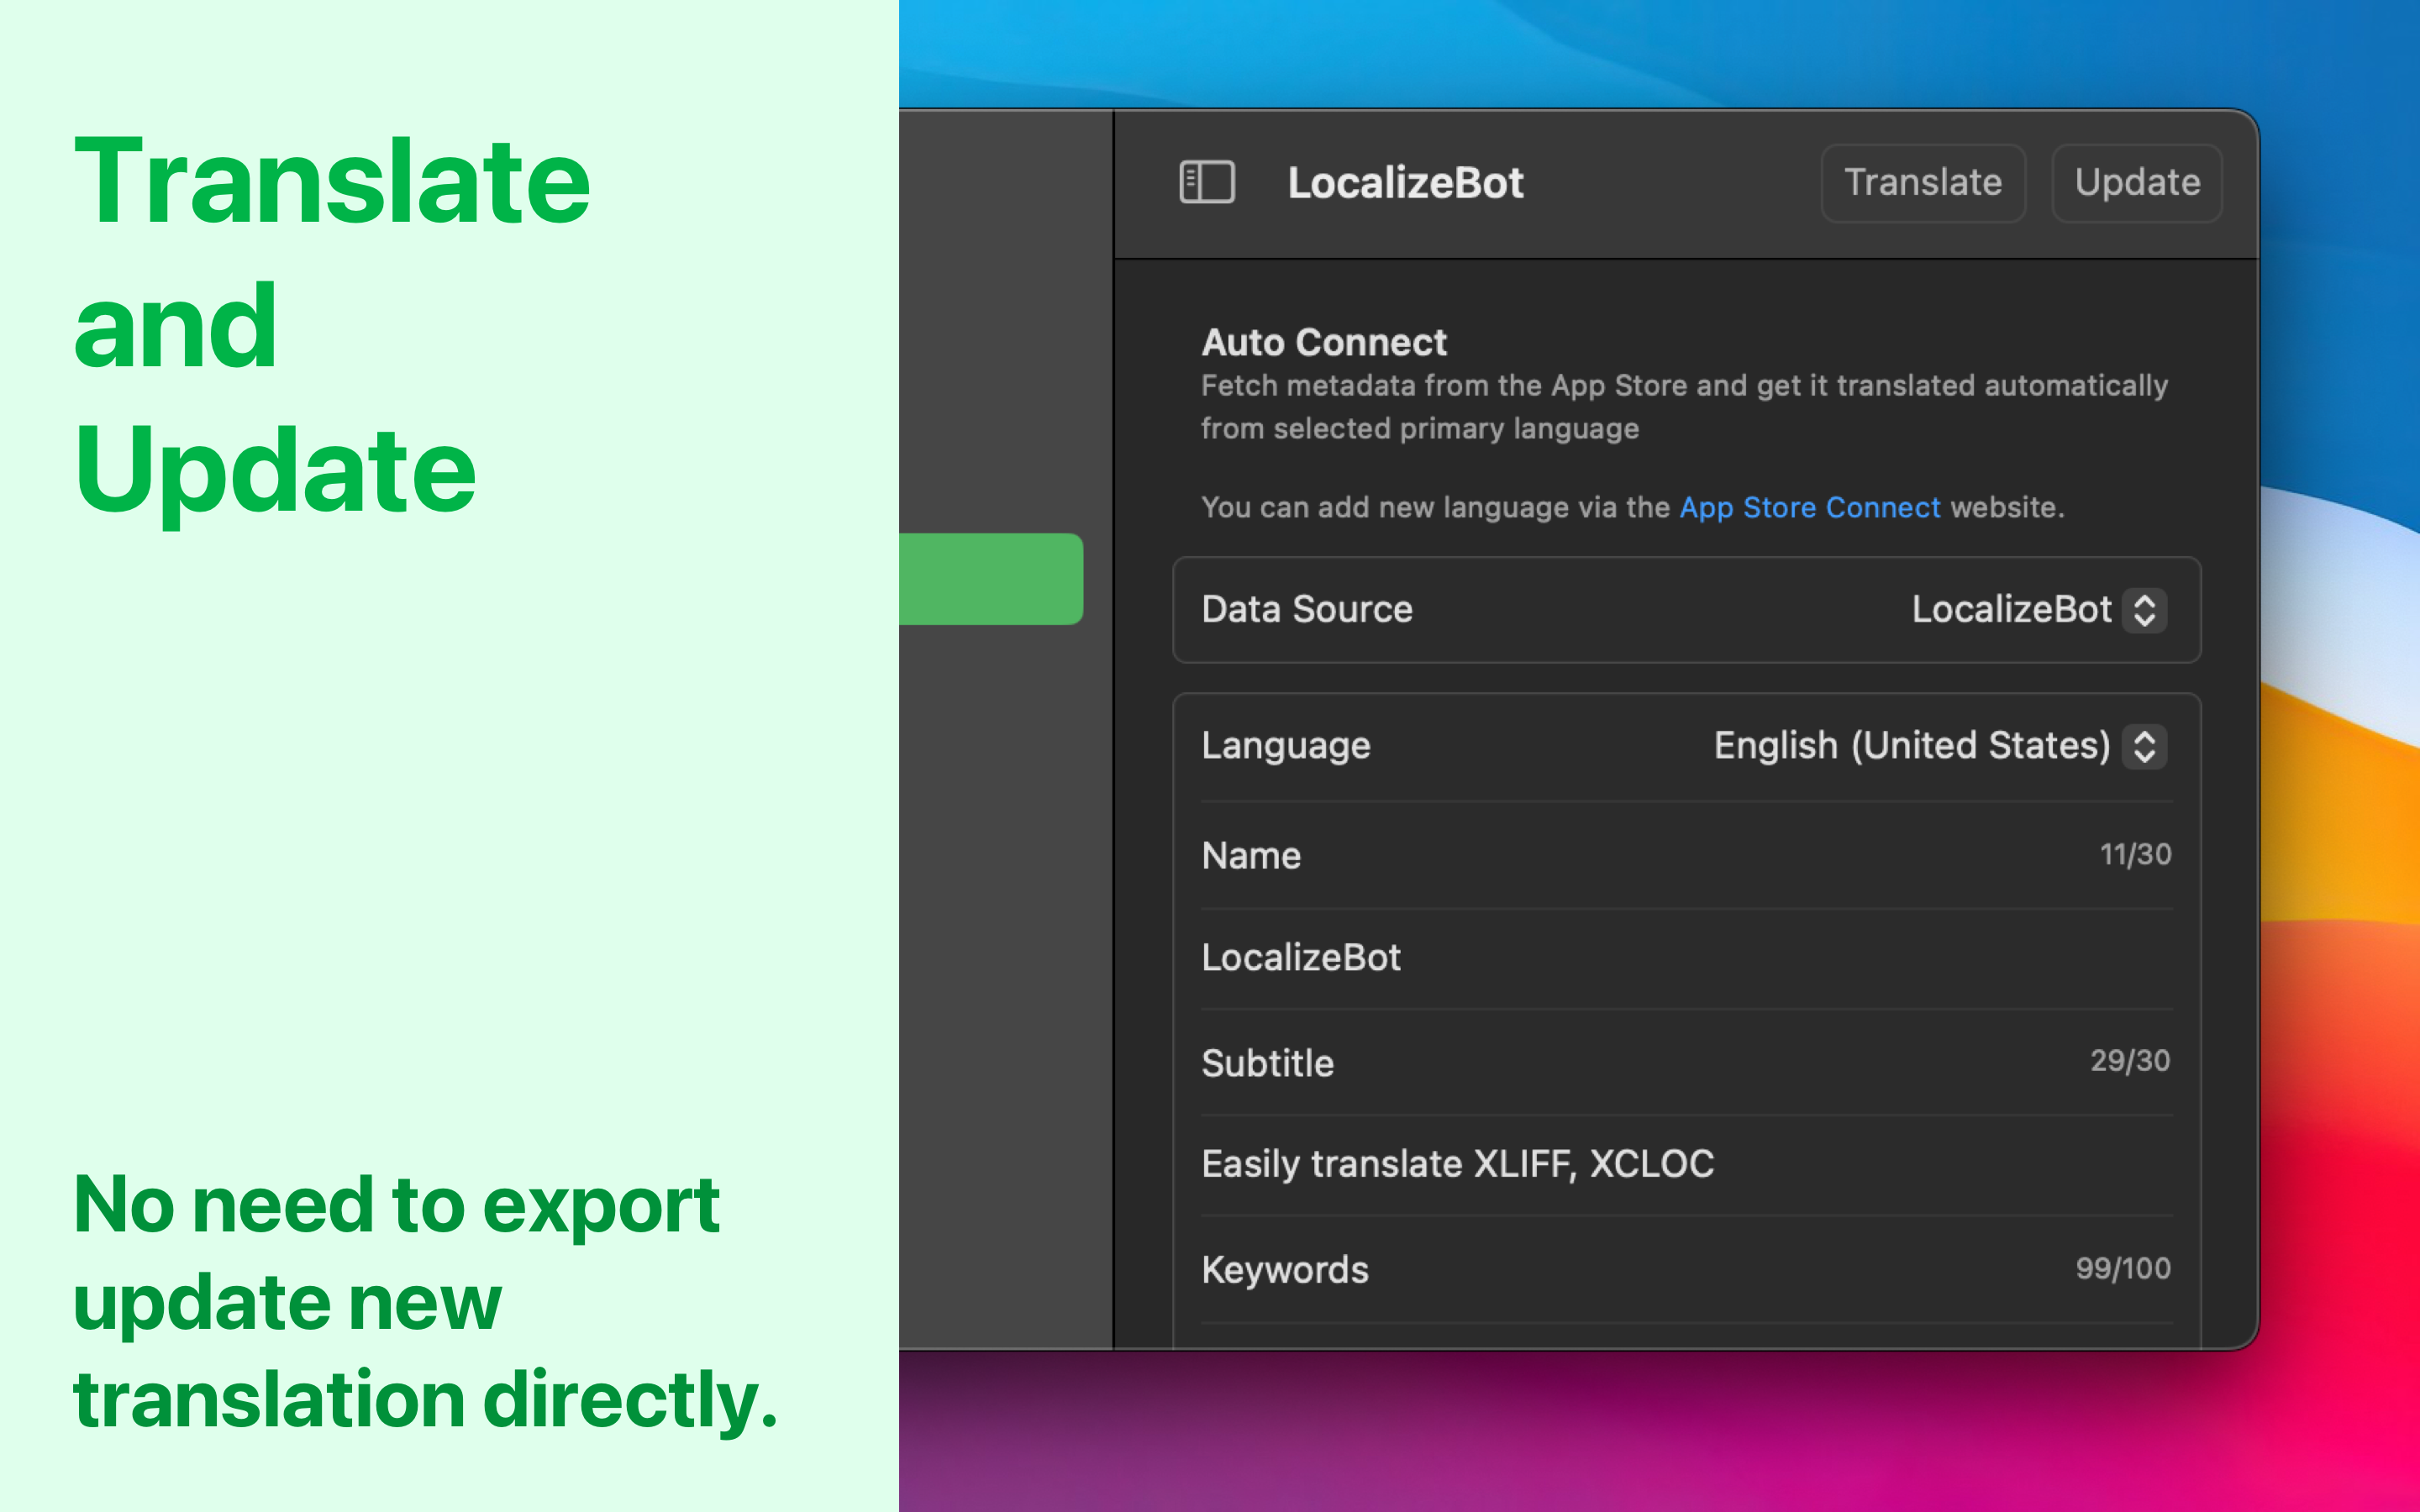Toggle the sidebar icon
Viewport: 2420px width, 1512px height.
1207,183
